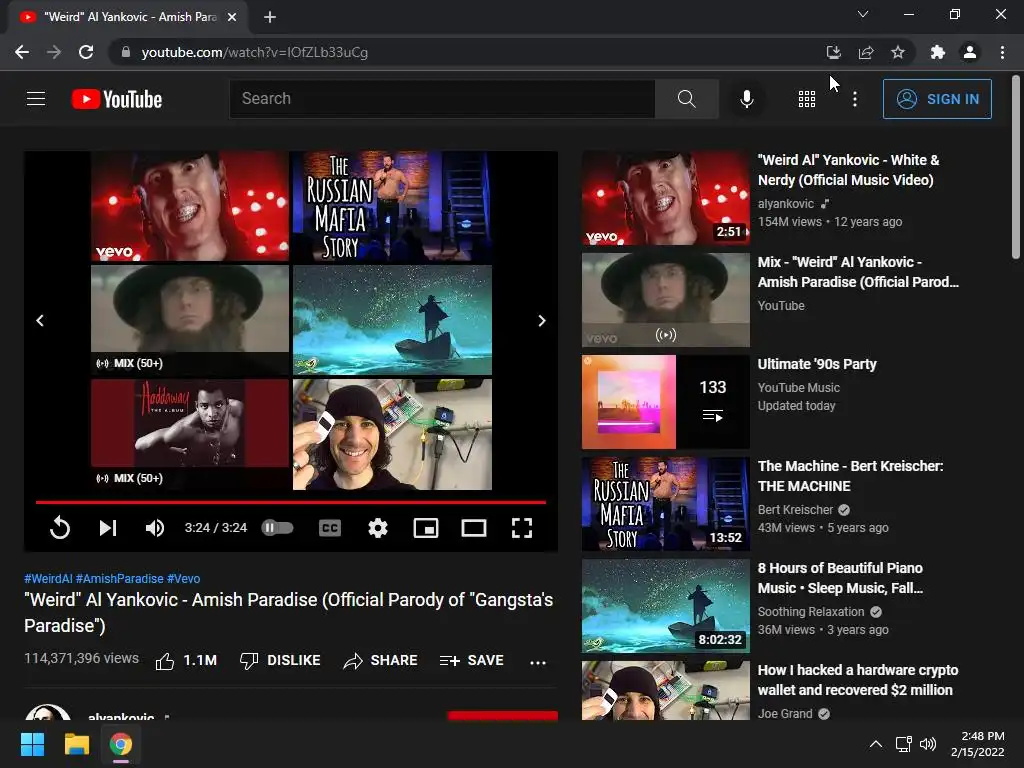Open 8 Hours of Beautiful Piano Music
Viewport: 1024px width, 768px height.
click(840, 578)
